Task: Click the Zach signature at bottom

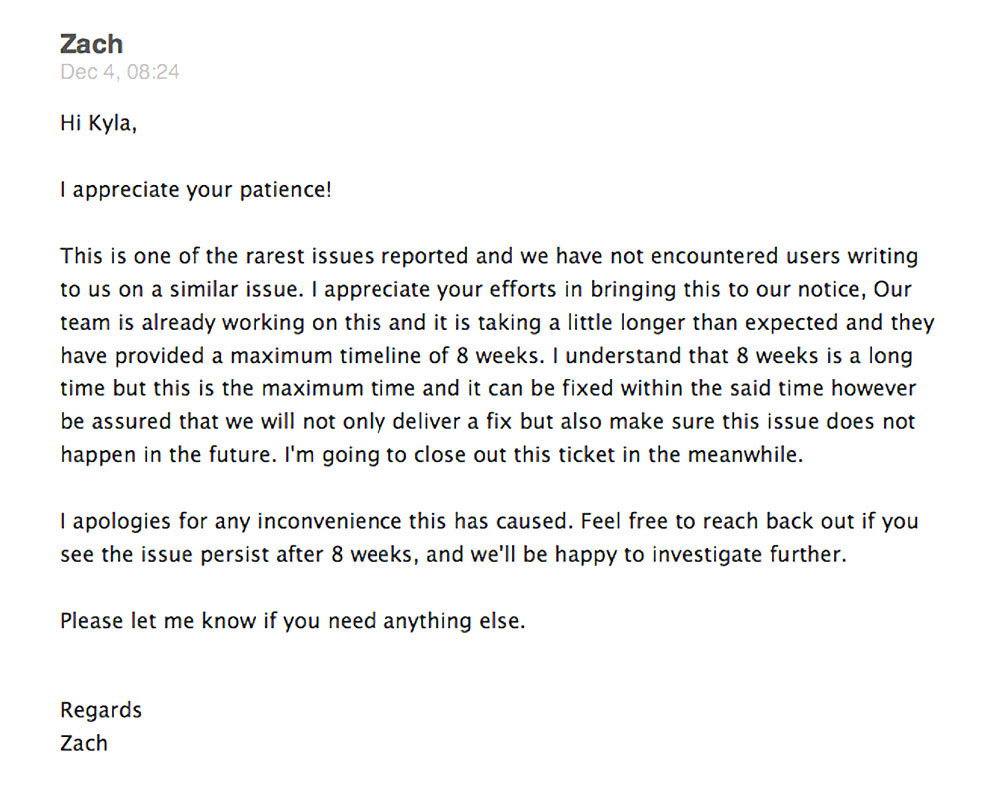Action: click(x=84, y=743)
